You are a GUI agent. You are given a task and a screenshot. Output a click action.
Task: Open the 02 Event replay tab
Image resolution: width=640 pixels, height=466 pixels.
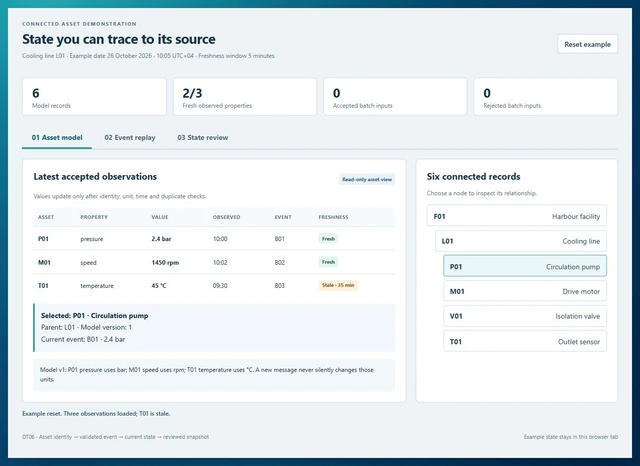[x=130, y=138]
